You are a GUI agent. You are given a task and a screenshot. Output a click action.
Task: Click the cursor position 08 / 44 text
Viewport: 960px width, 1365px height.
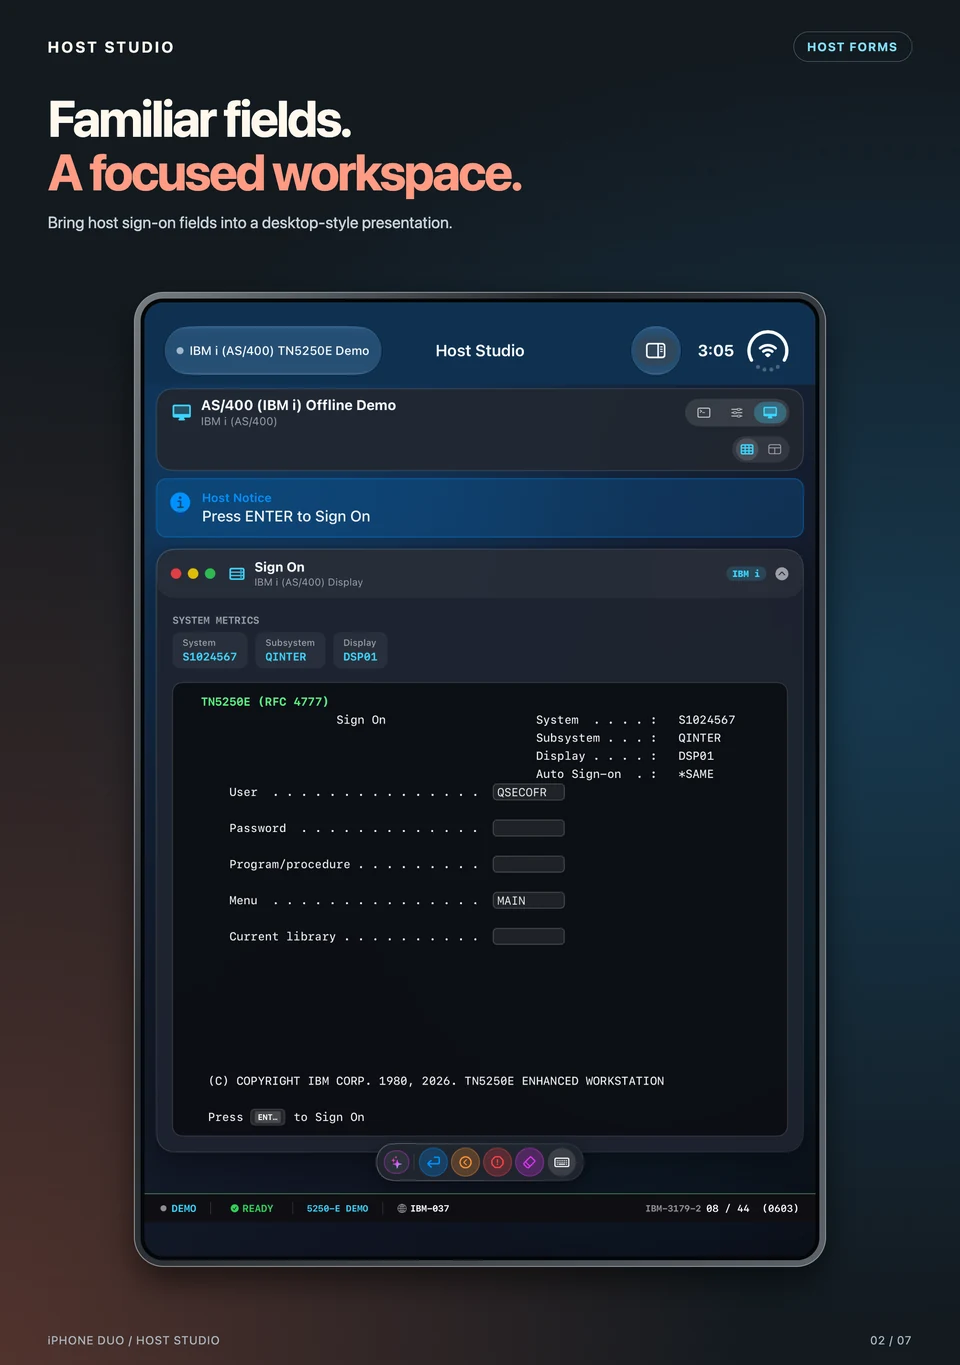pyautogui.click(x=728, y=1209)
